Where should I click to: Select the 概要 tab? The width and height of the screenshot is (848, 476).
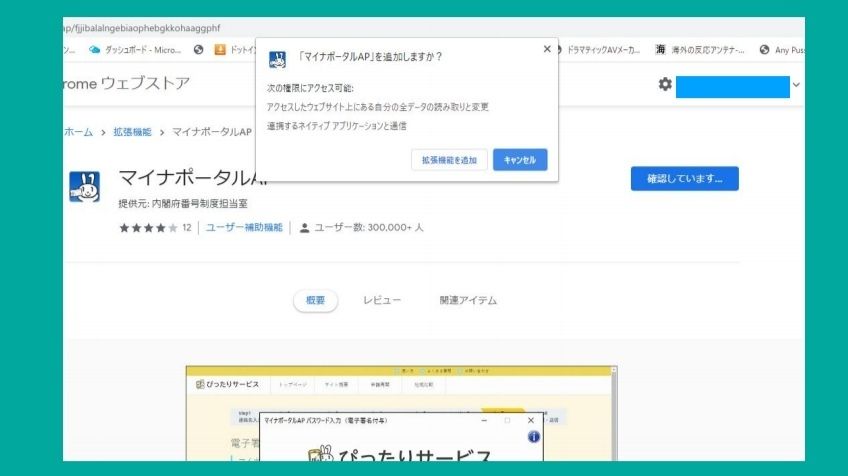click(x=315, y=300)
